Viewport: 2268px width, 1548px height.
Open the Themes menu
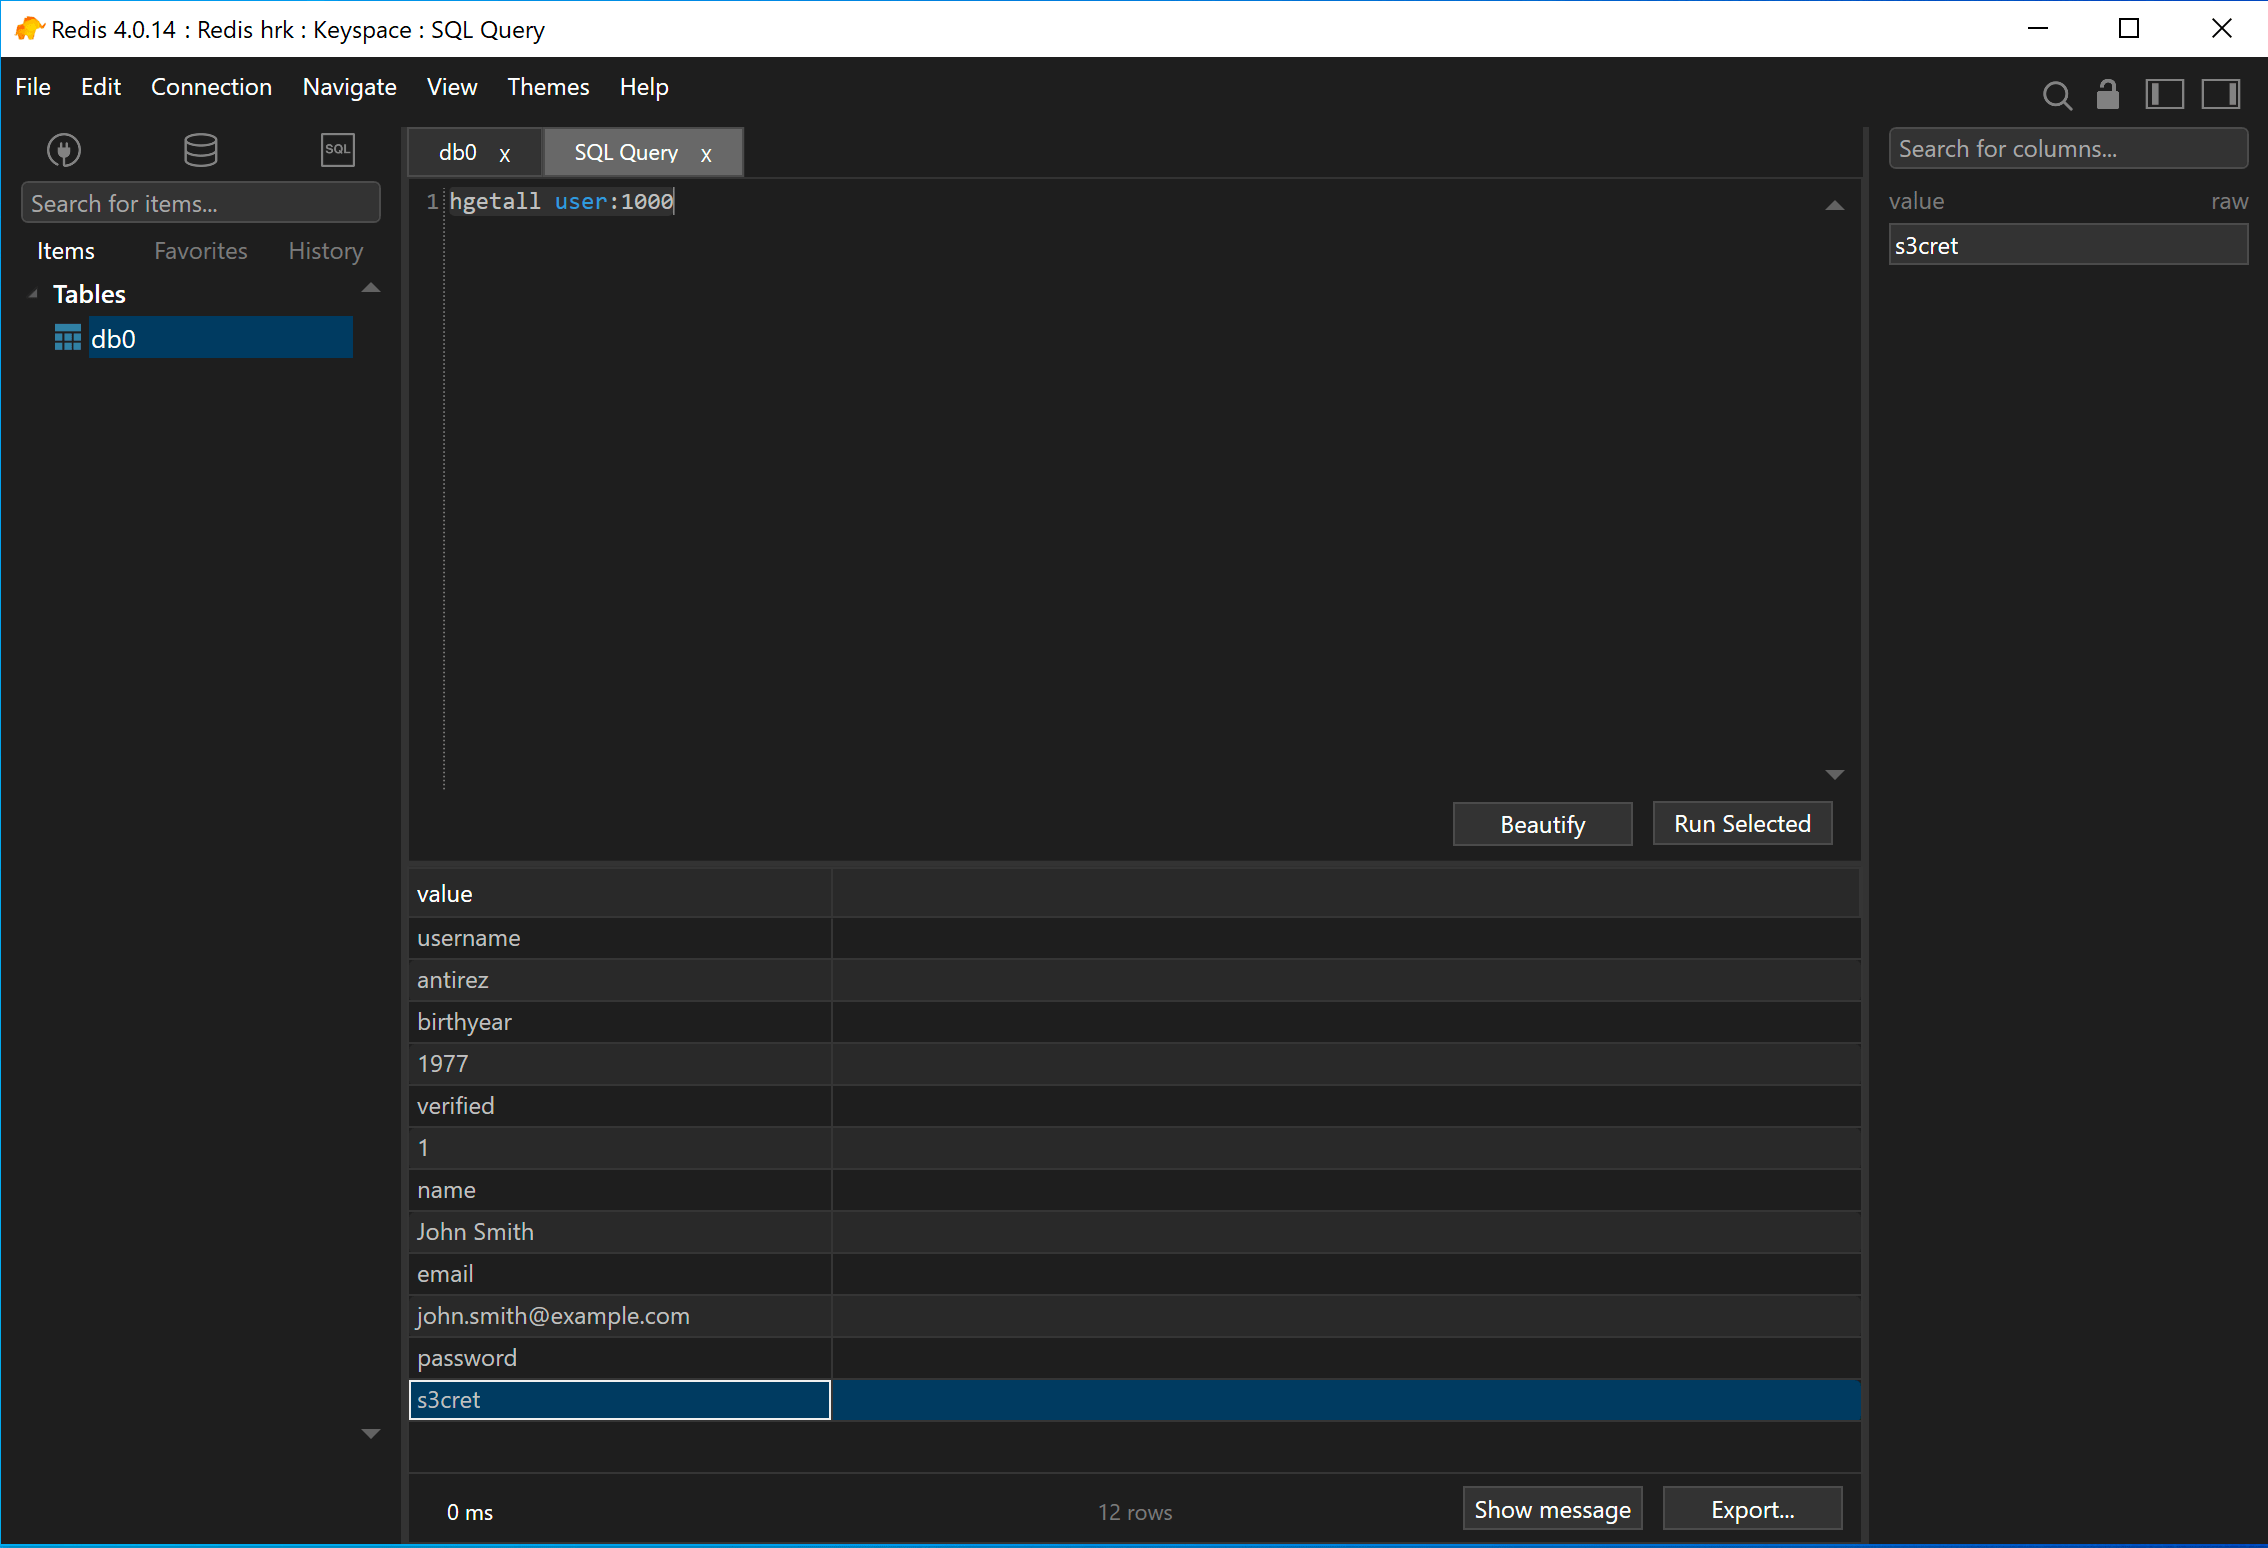pos(548,87)
